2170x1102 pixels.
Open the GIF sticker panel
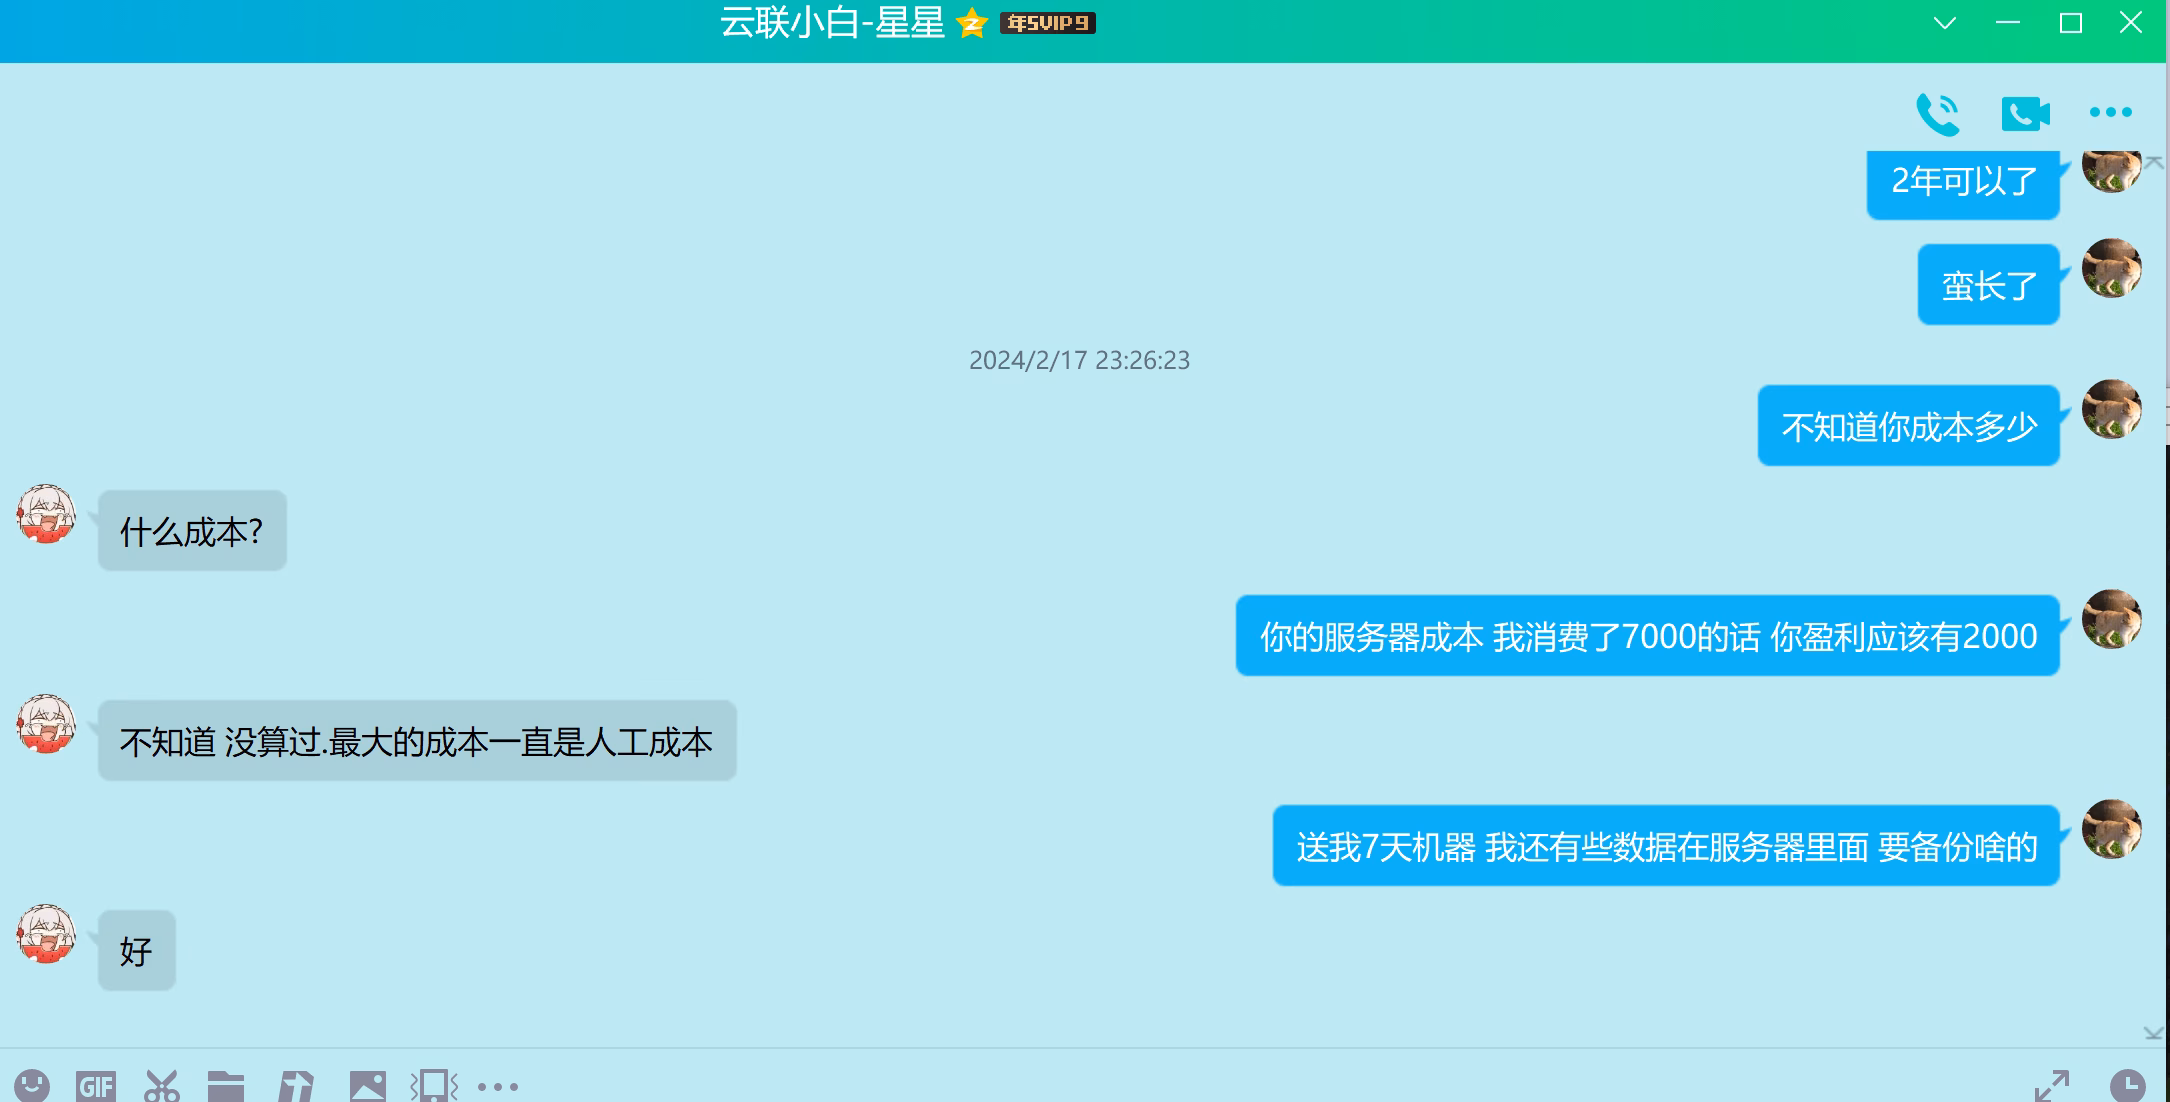96,1086
